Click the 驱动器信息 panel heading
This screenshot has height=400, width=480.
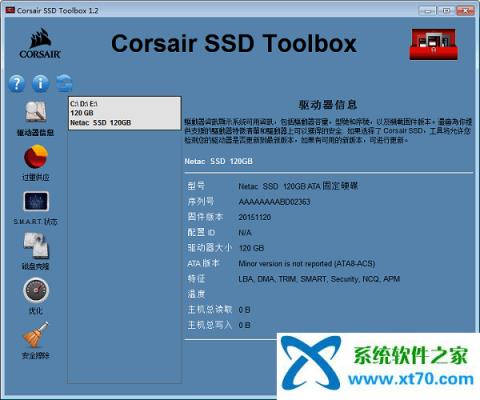(x=328, y=105)
